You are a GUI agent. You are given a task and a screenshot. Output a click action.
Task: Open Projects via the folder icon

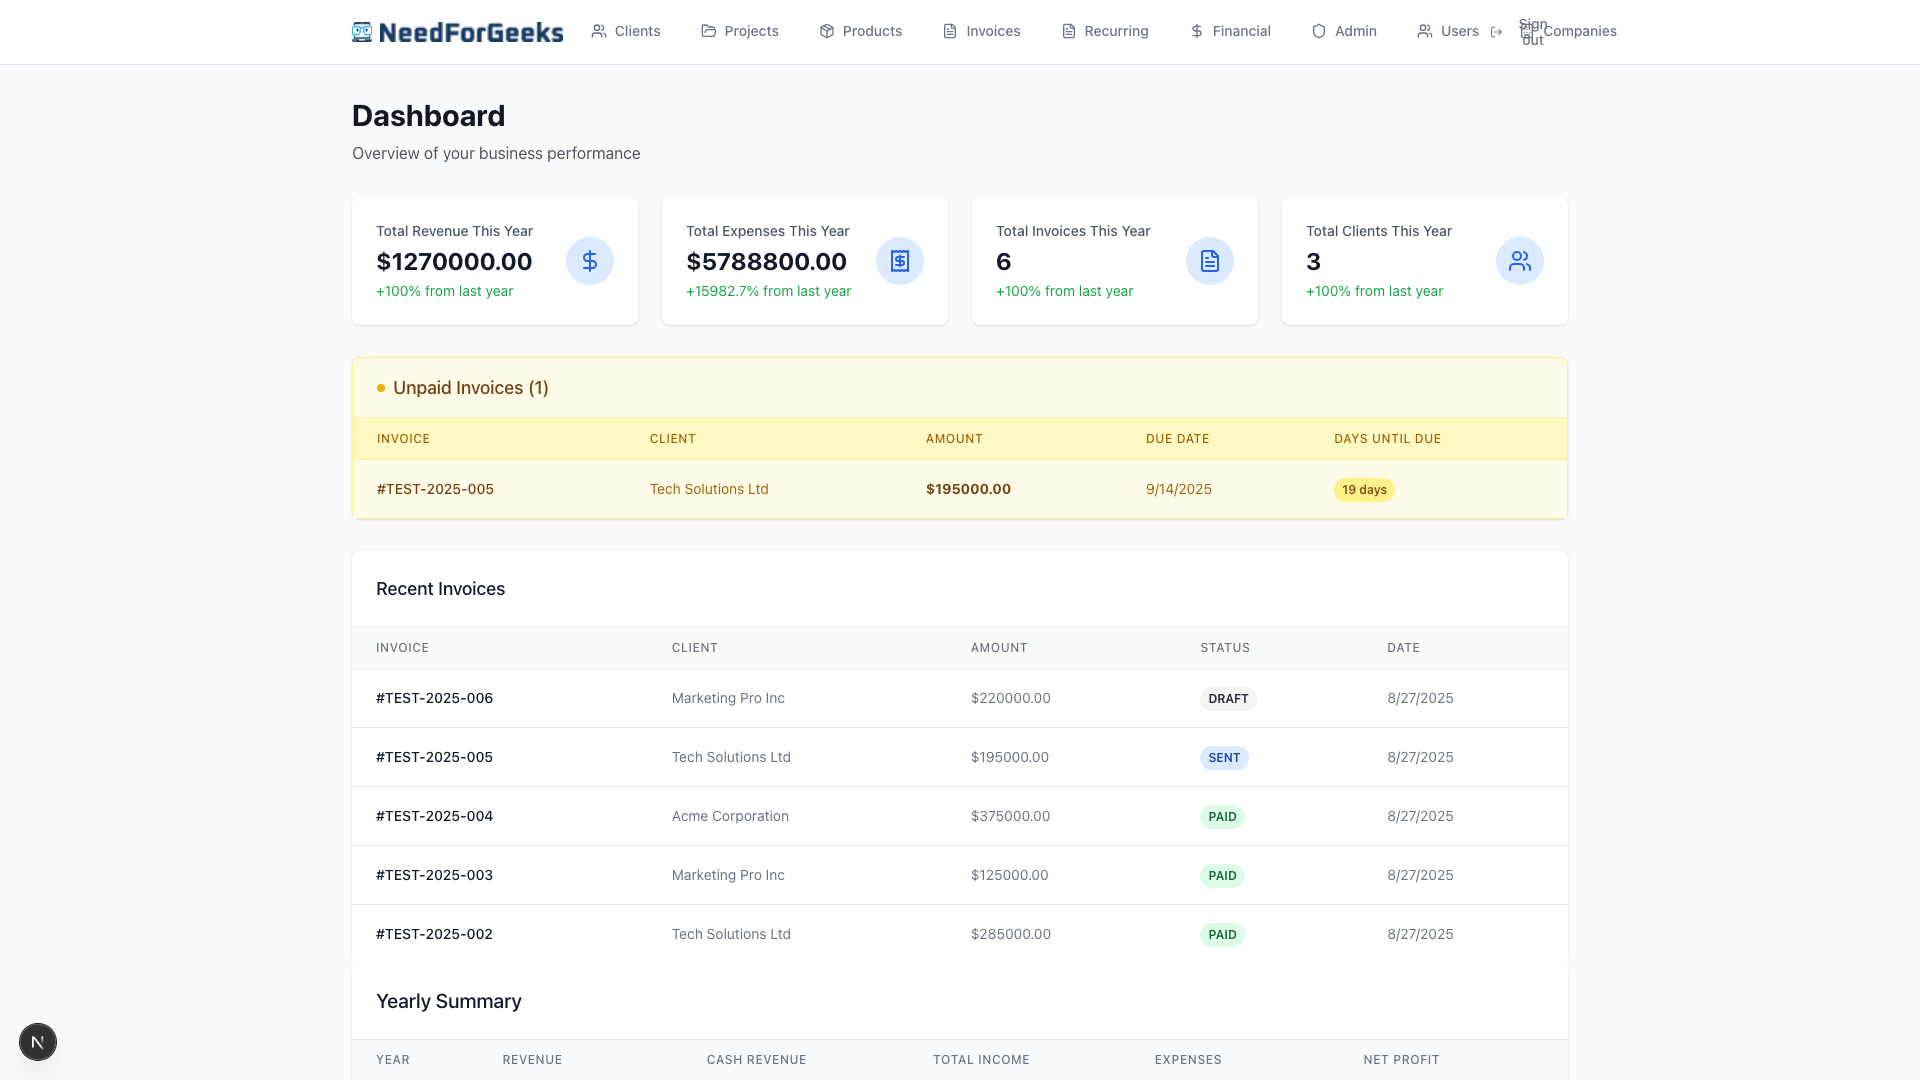708,31
